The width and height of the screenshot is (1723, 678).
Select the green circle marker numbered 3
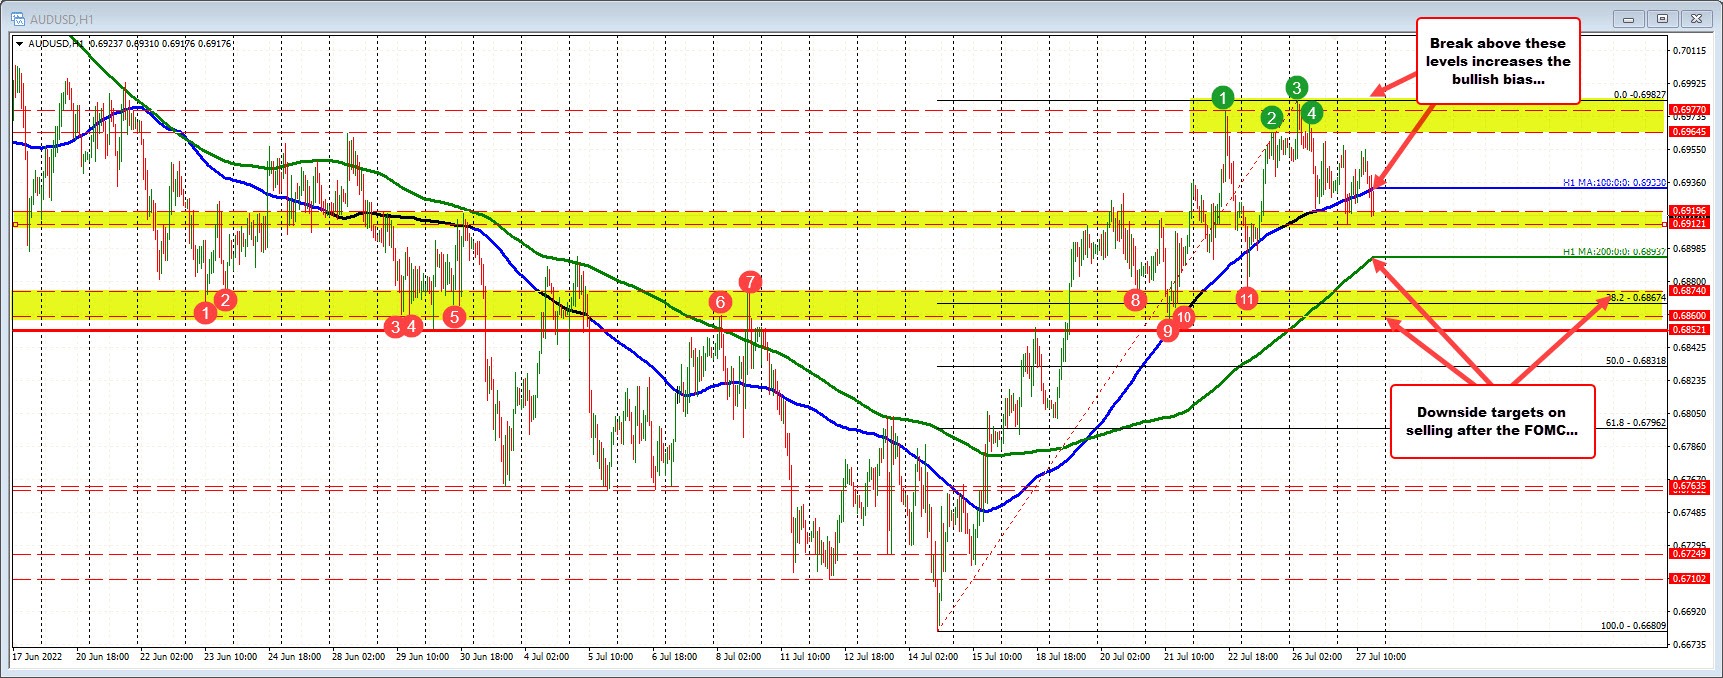tap(1296, 87)
